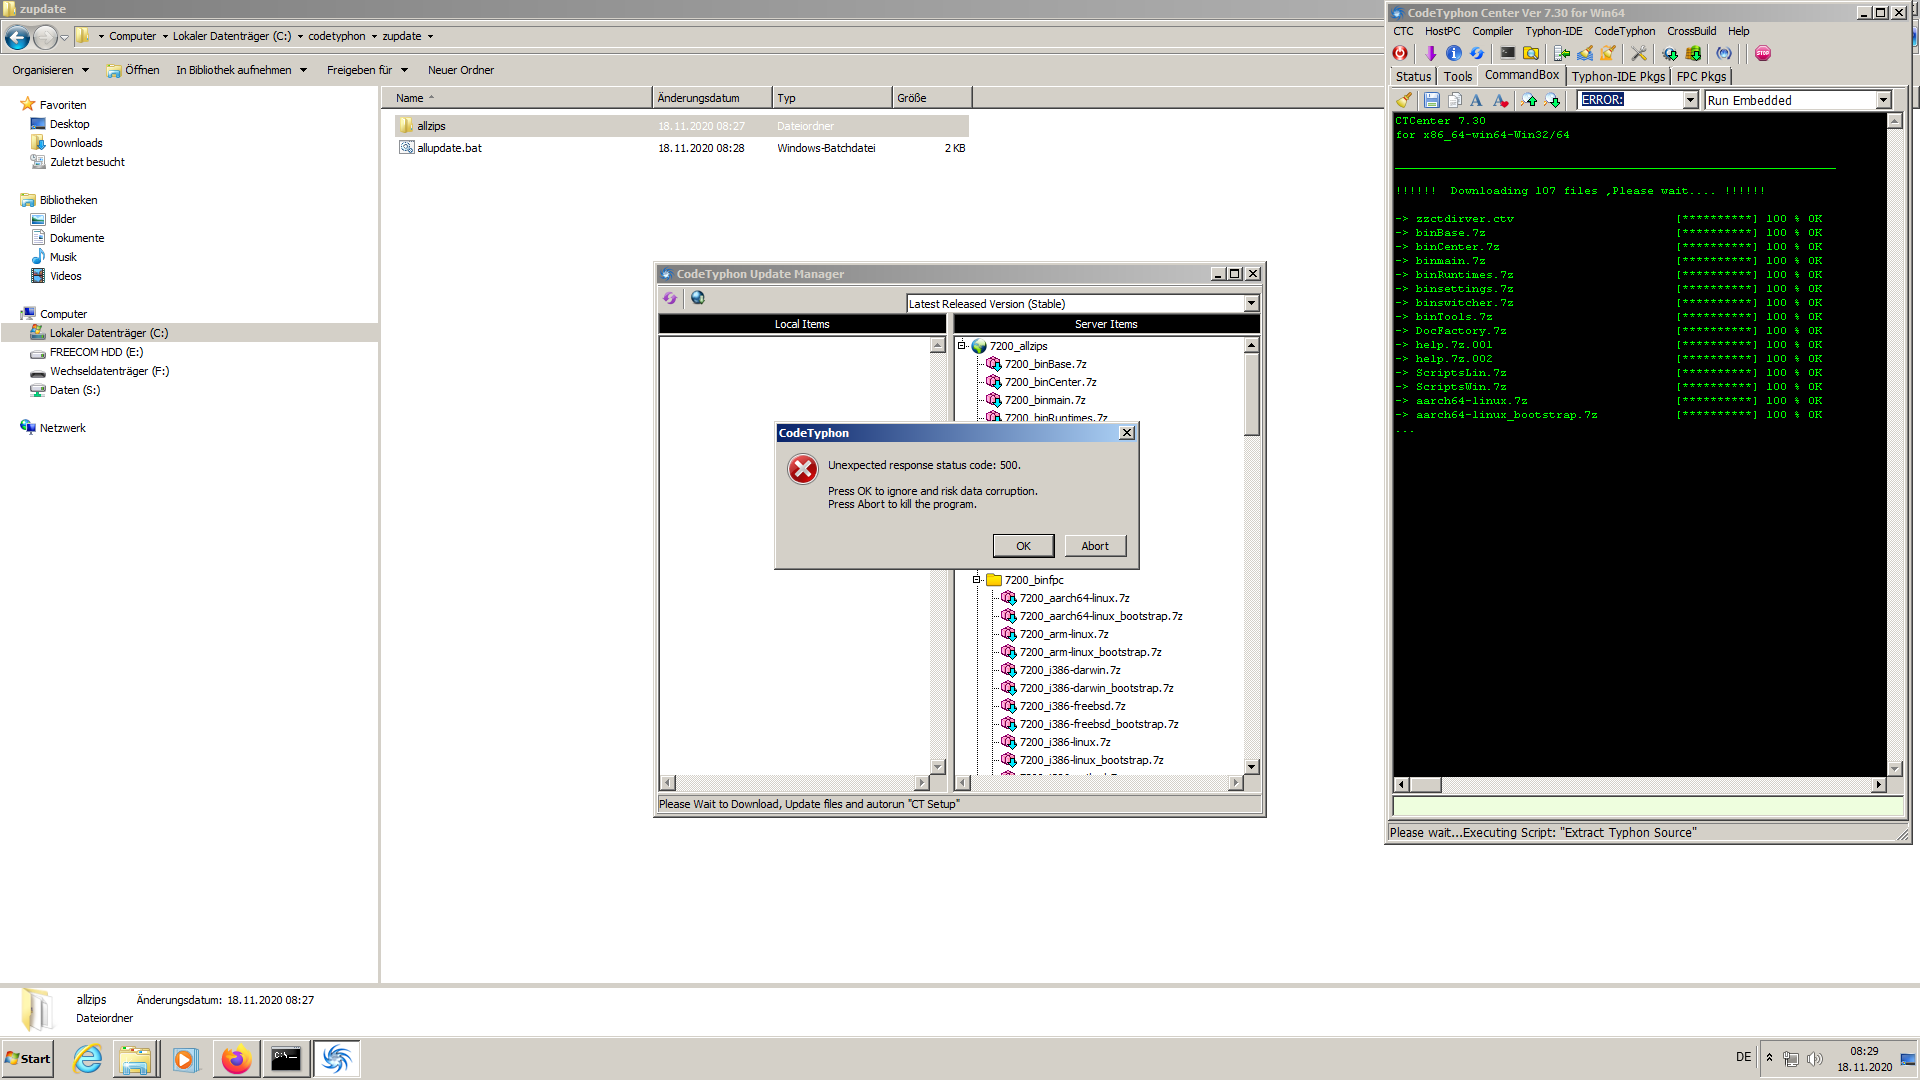The image size is (1920, 1080).
Task: Open the recent locations arrow beside the forward button
Action: point(65,38)
